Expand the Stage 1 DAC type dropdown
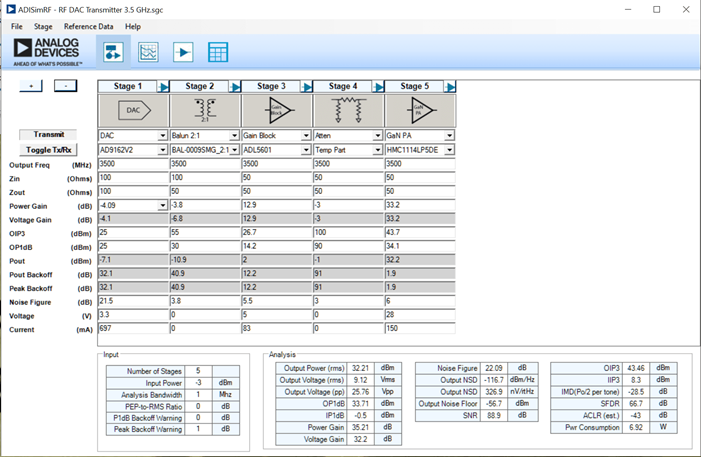701x457 pixels. 162,135
